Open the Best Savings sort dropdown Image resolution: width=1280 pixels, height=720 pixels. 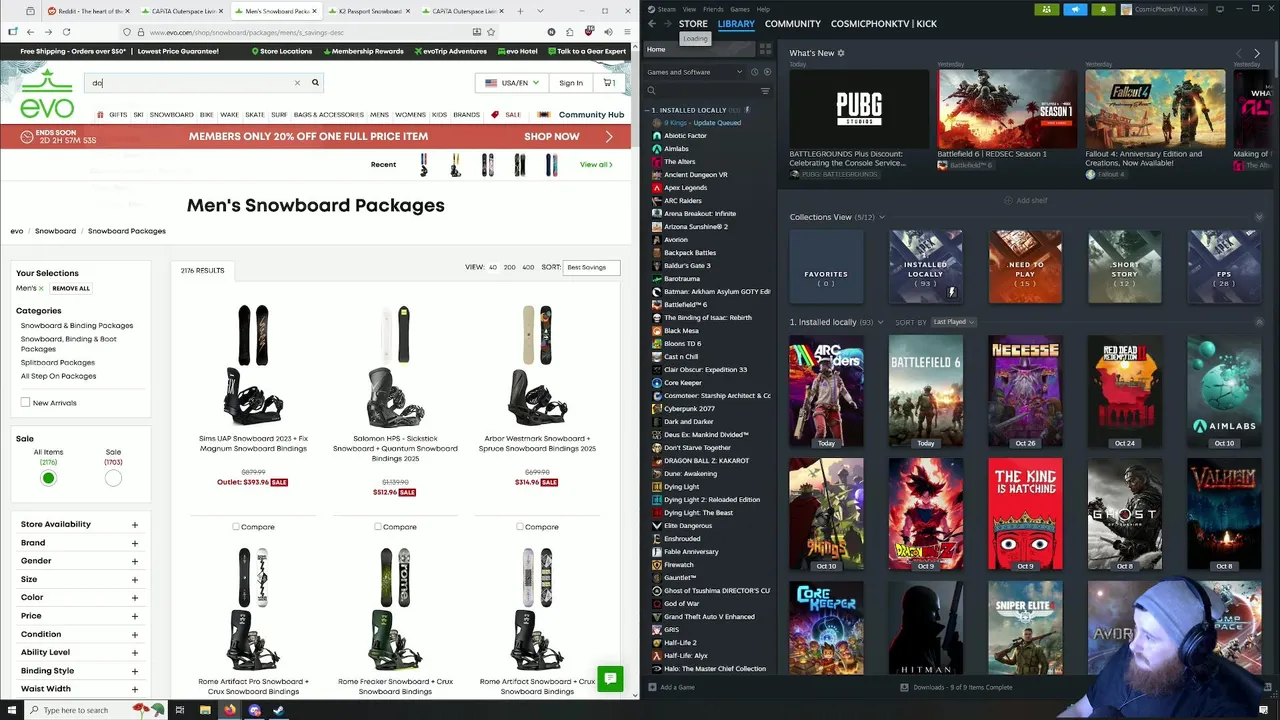point(591,267)
